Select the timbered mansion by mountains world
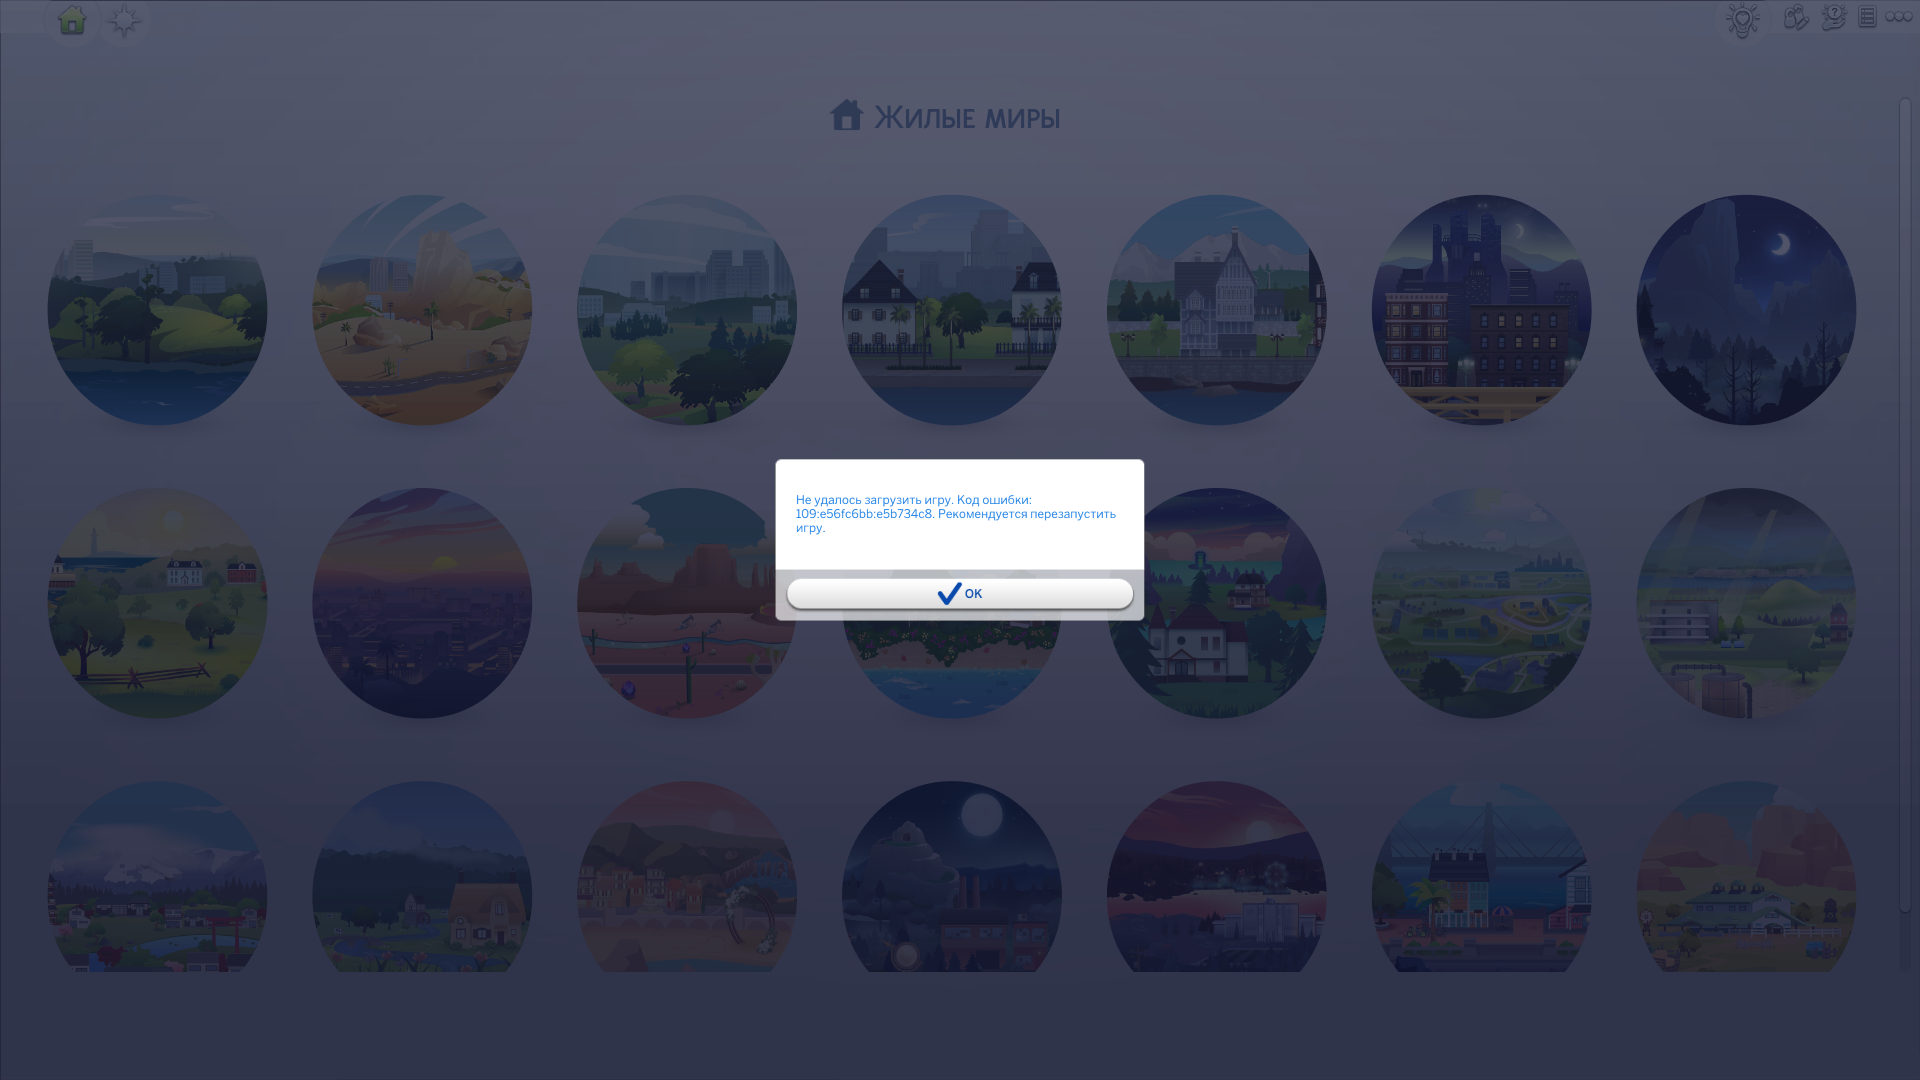The width and height of the screenshot is (1920, 1080). [1217, 310]
